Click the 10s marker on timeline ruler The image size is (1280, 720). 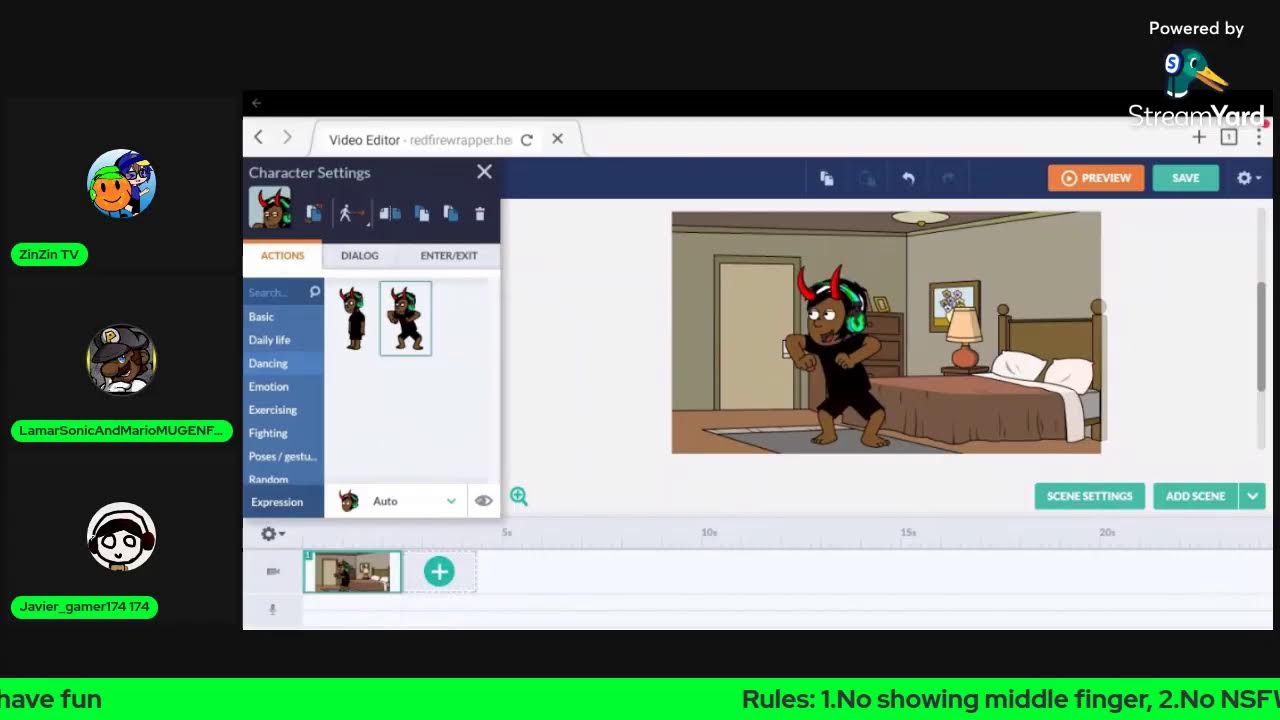[x=709, y=532]
